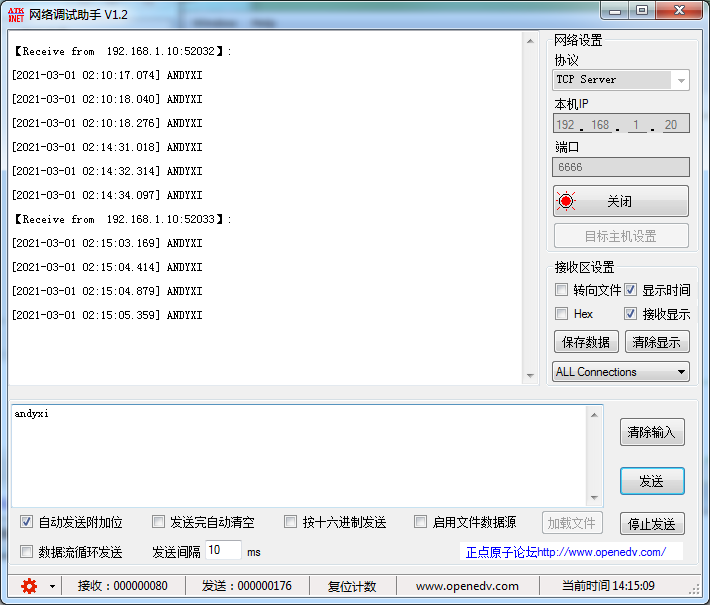Screen dimensions: 710x605
Task: Open the TCP Server protocol dropdown
Action: (621, 80)
